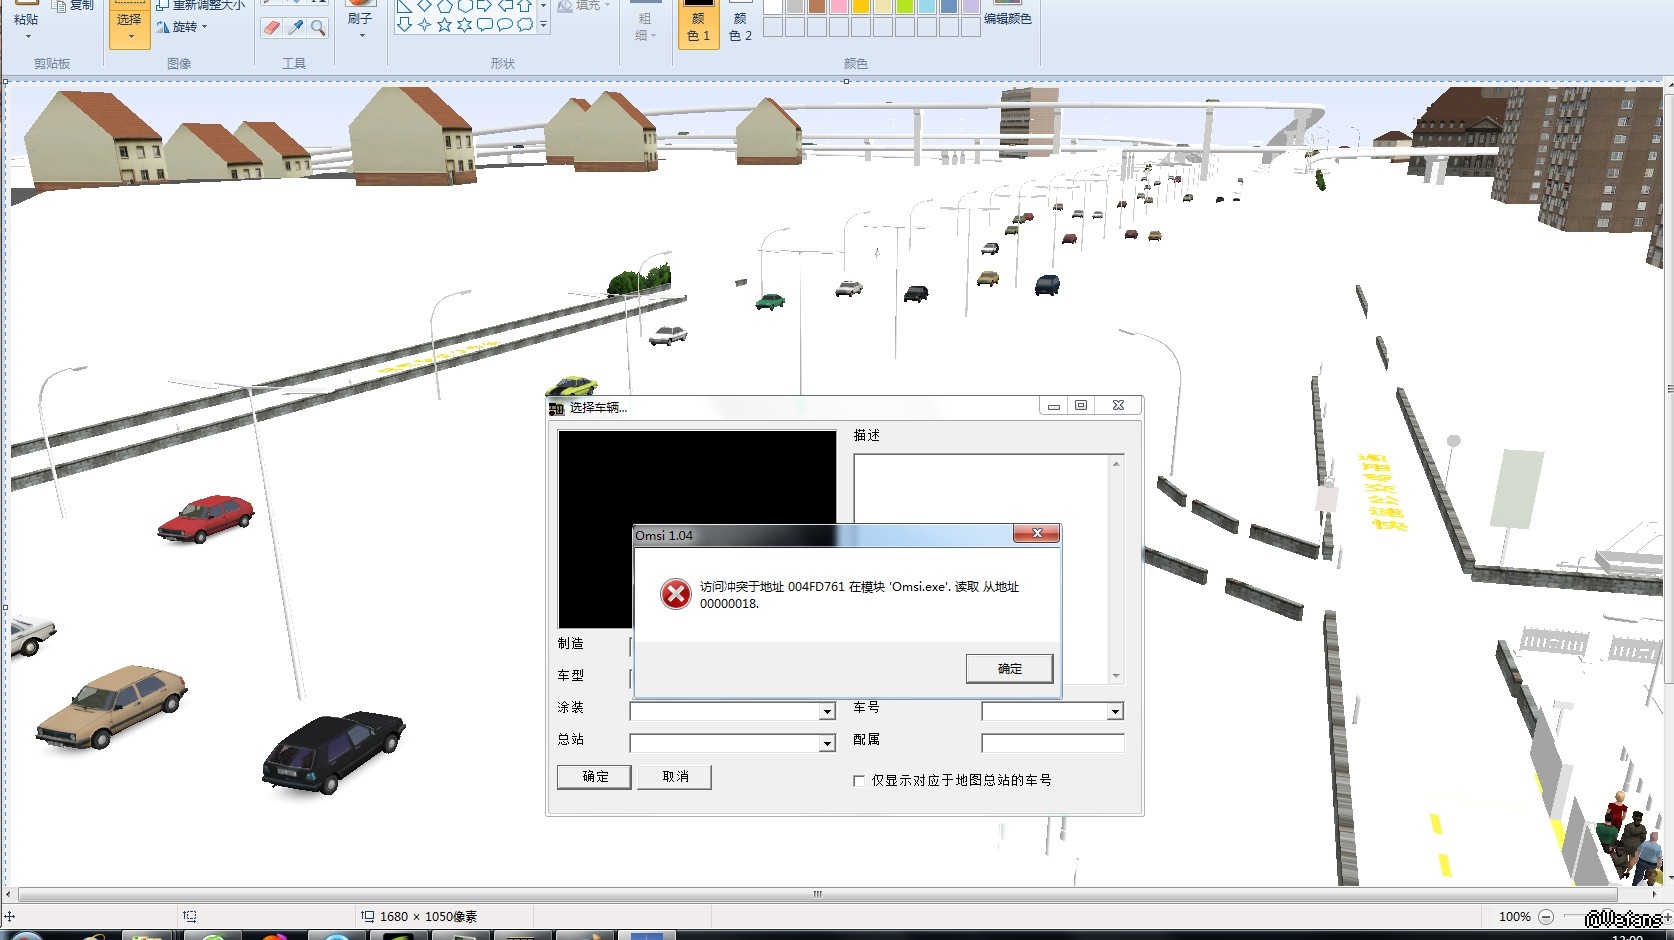Select the four-point star shape

tap(424, 25)
